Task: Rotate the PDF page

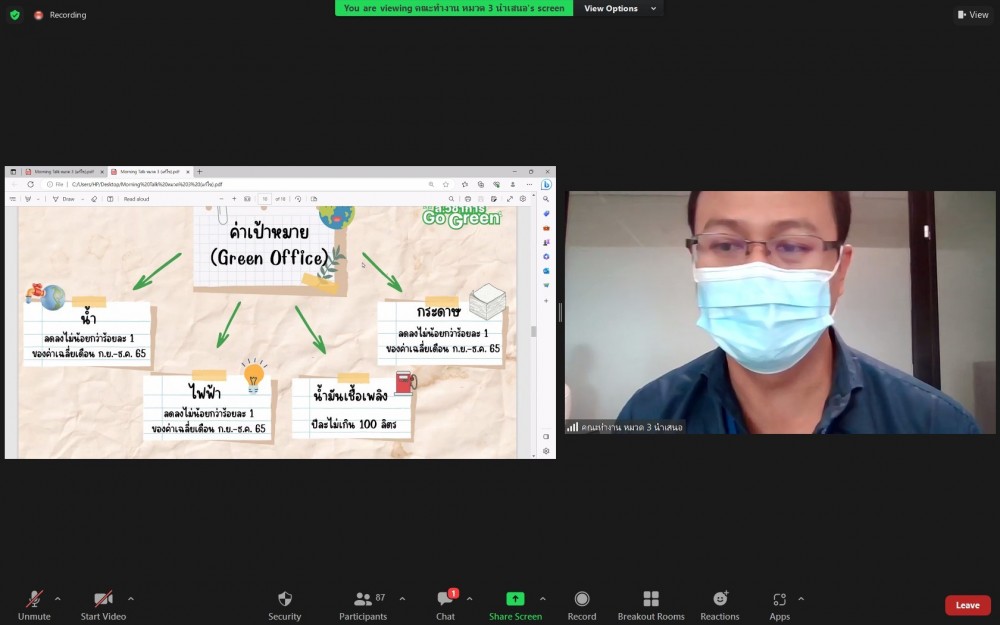Action: coord(298,199)
